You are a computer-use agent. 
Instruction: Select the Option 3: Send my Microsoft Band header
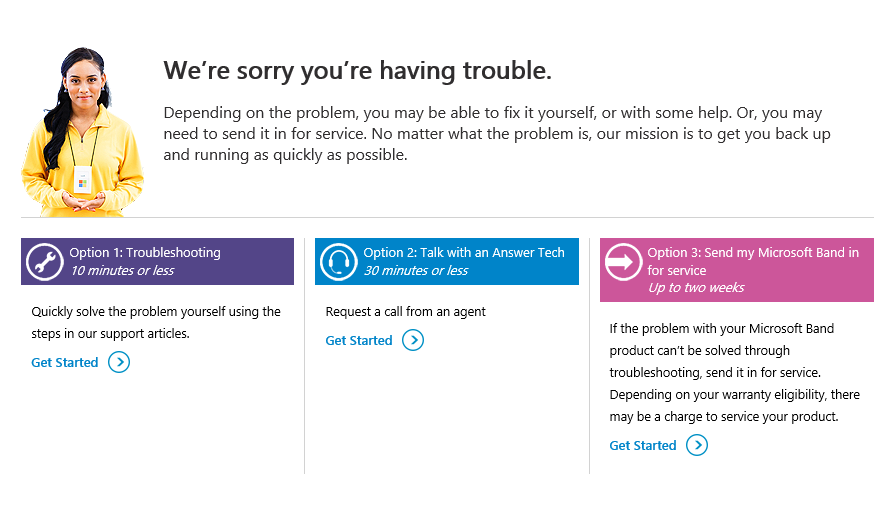tap(753, 261)
